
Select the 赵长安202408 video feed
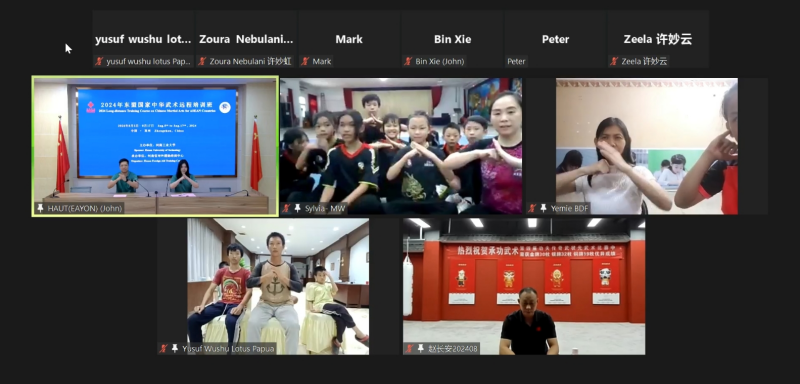(524, 287)
